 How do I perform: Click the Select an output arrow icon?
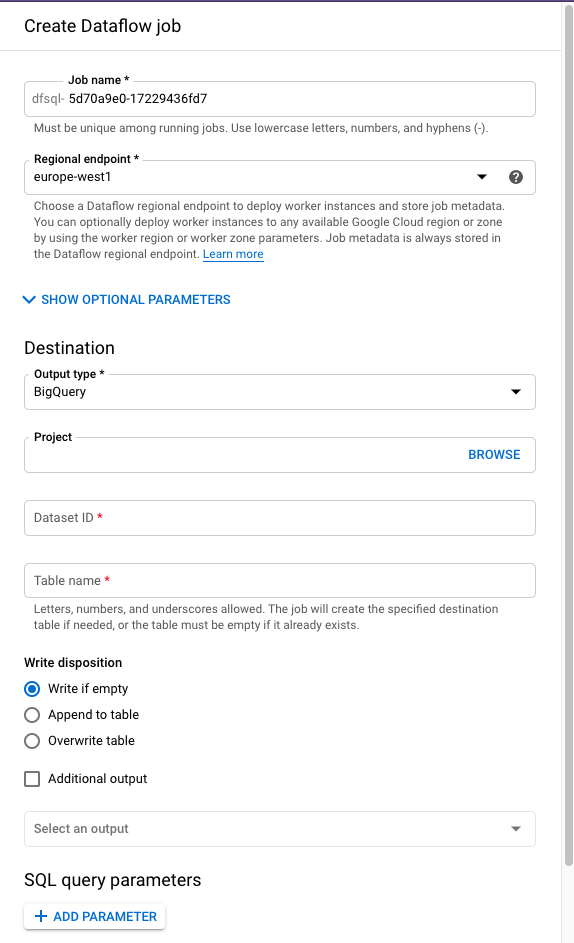coord(516,829)
